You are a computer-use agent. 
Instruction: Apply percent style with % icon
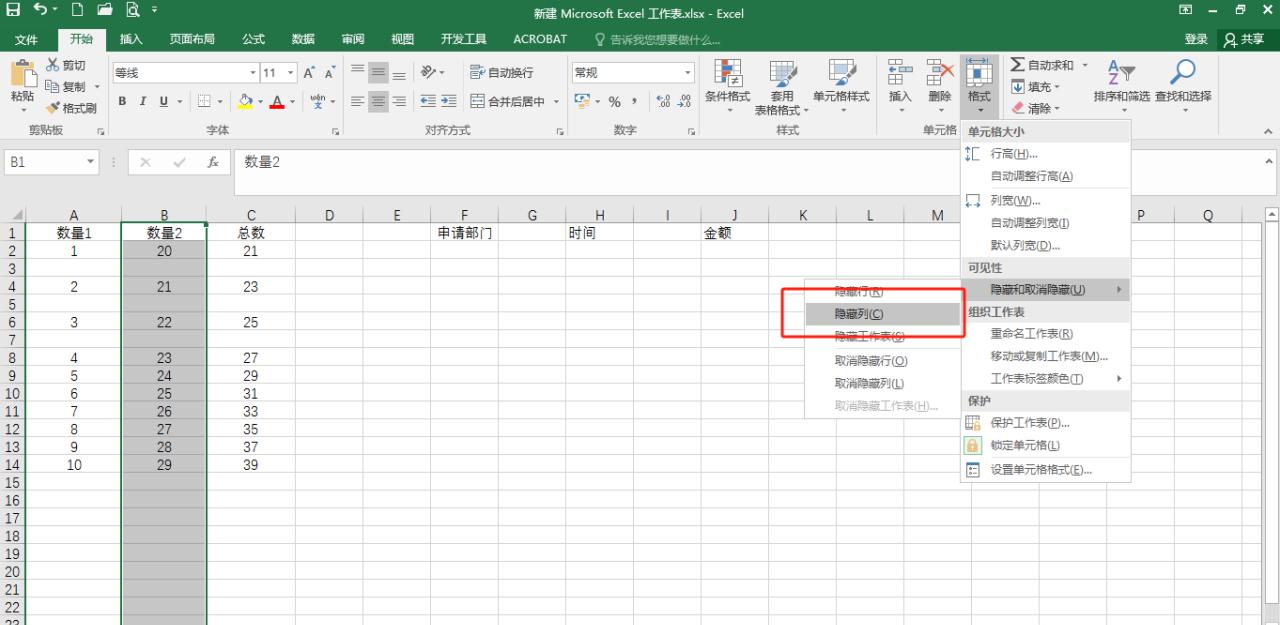click(615, 101)
